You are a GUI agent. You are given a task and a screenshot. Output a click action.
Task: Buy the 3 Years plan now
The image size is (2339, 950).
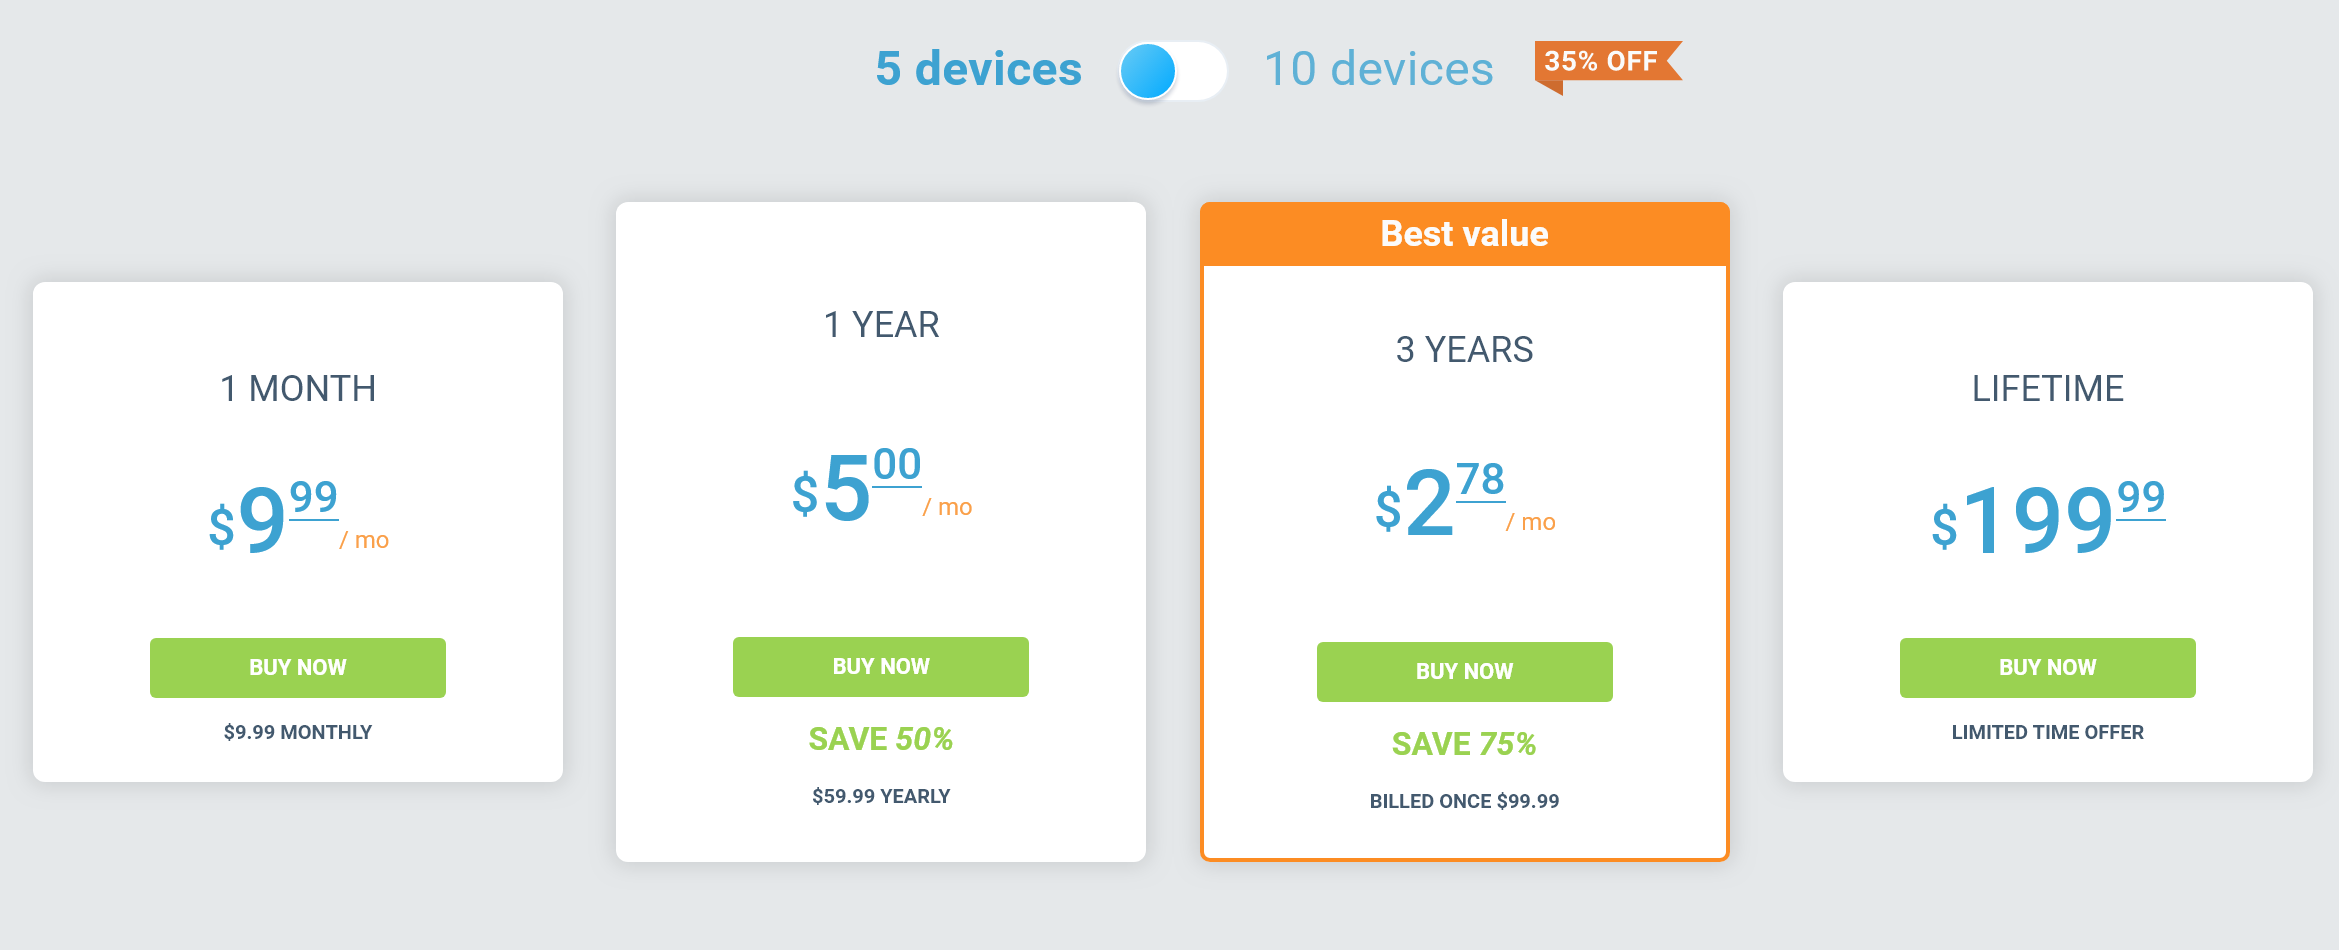tap(1464, 671)
